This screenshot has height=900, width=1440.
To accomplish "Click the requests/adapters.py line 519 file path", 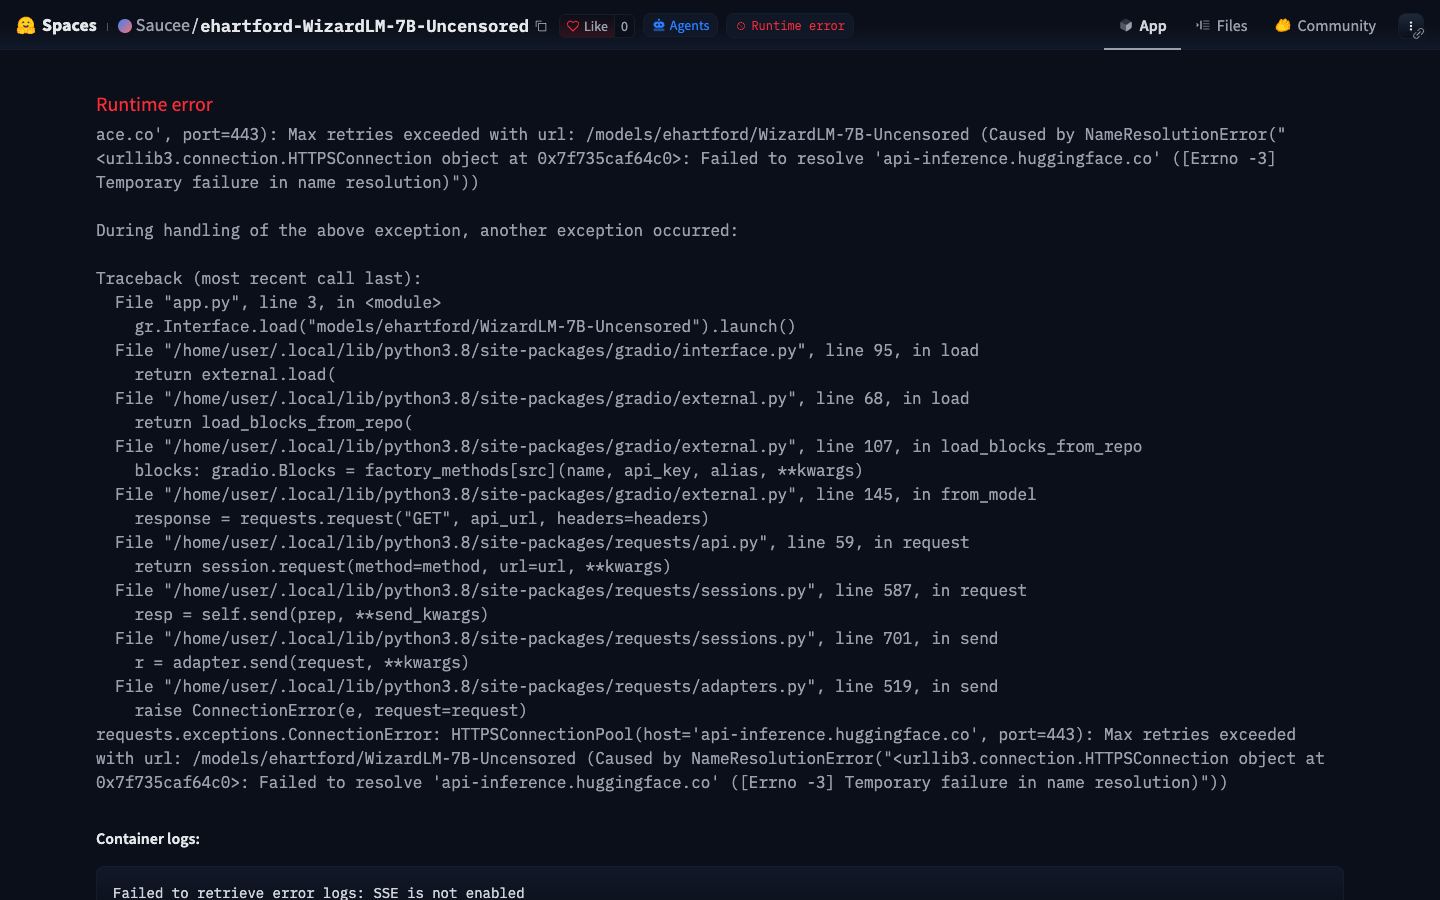I will tap(556, 686).
